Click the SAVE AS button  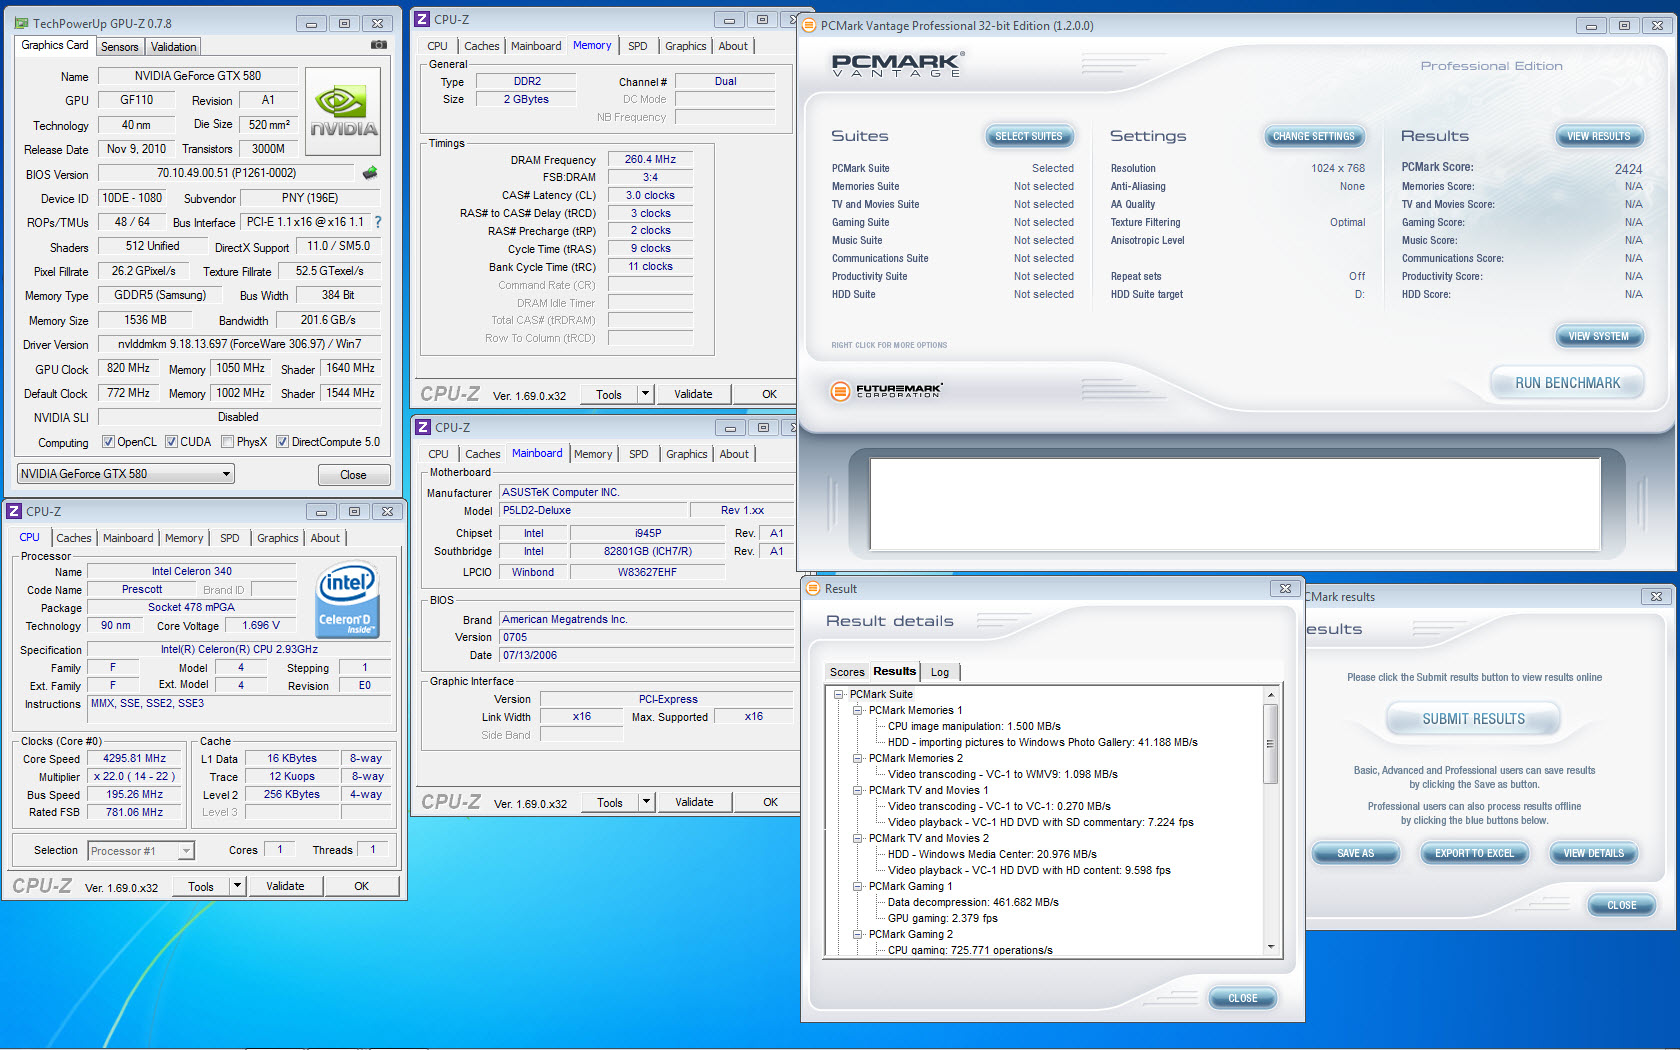pos(1355,853)
